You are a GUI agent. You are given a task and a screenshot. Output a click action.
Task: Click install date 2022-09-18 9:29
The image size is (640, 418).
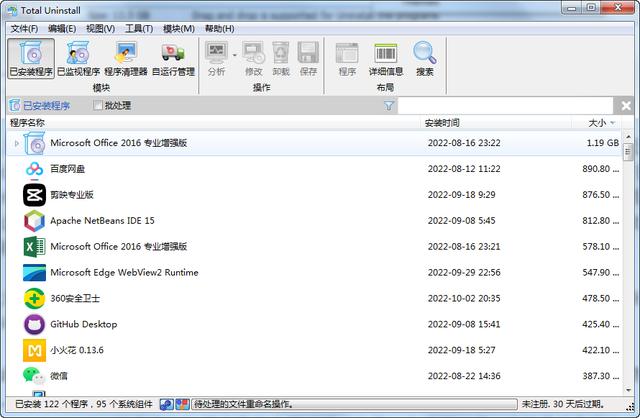coord(462,195)
